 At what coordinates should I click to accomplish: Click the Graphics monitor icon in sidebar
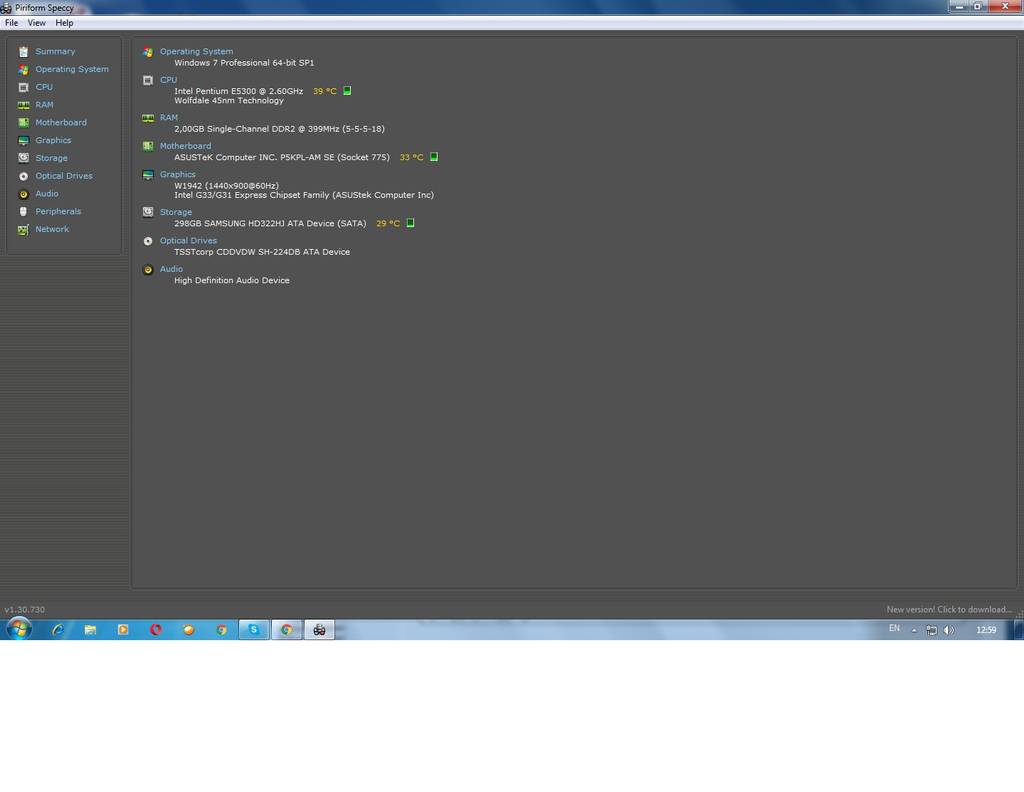[24, 140]
